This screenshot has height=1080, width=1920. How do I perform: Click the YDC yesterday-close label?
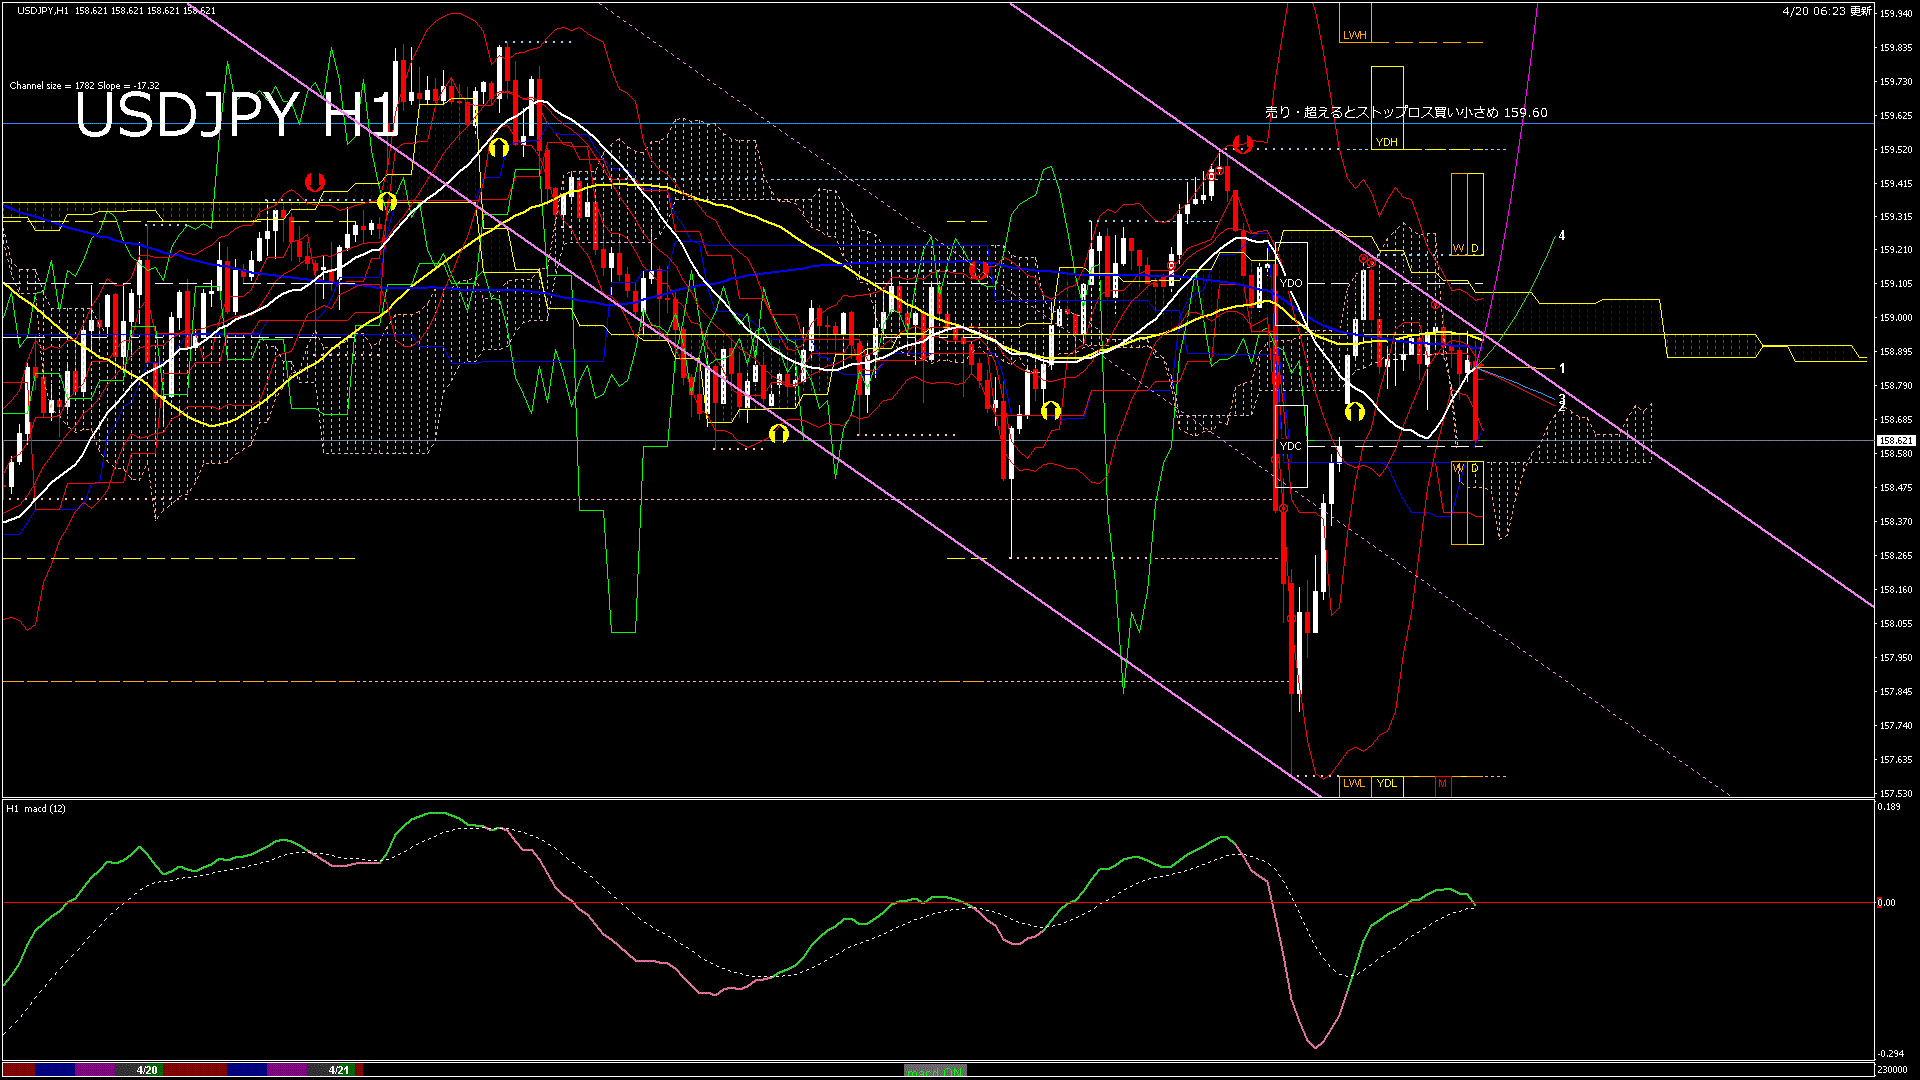tap(1291, 446)
